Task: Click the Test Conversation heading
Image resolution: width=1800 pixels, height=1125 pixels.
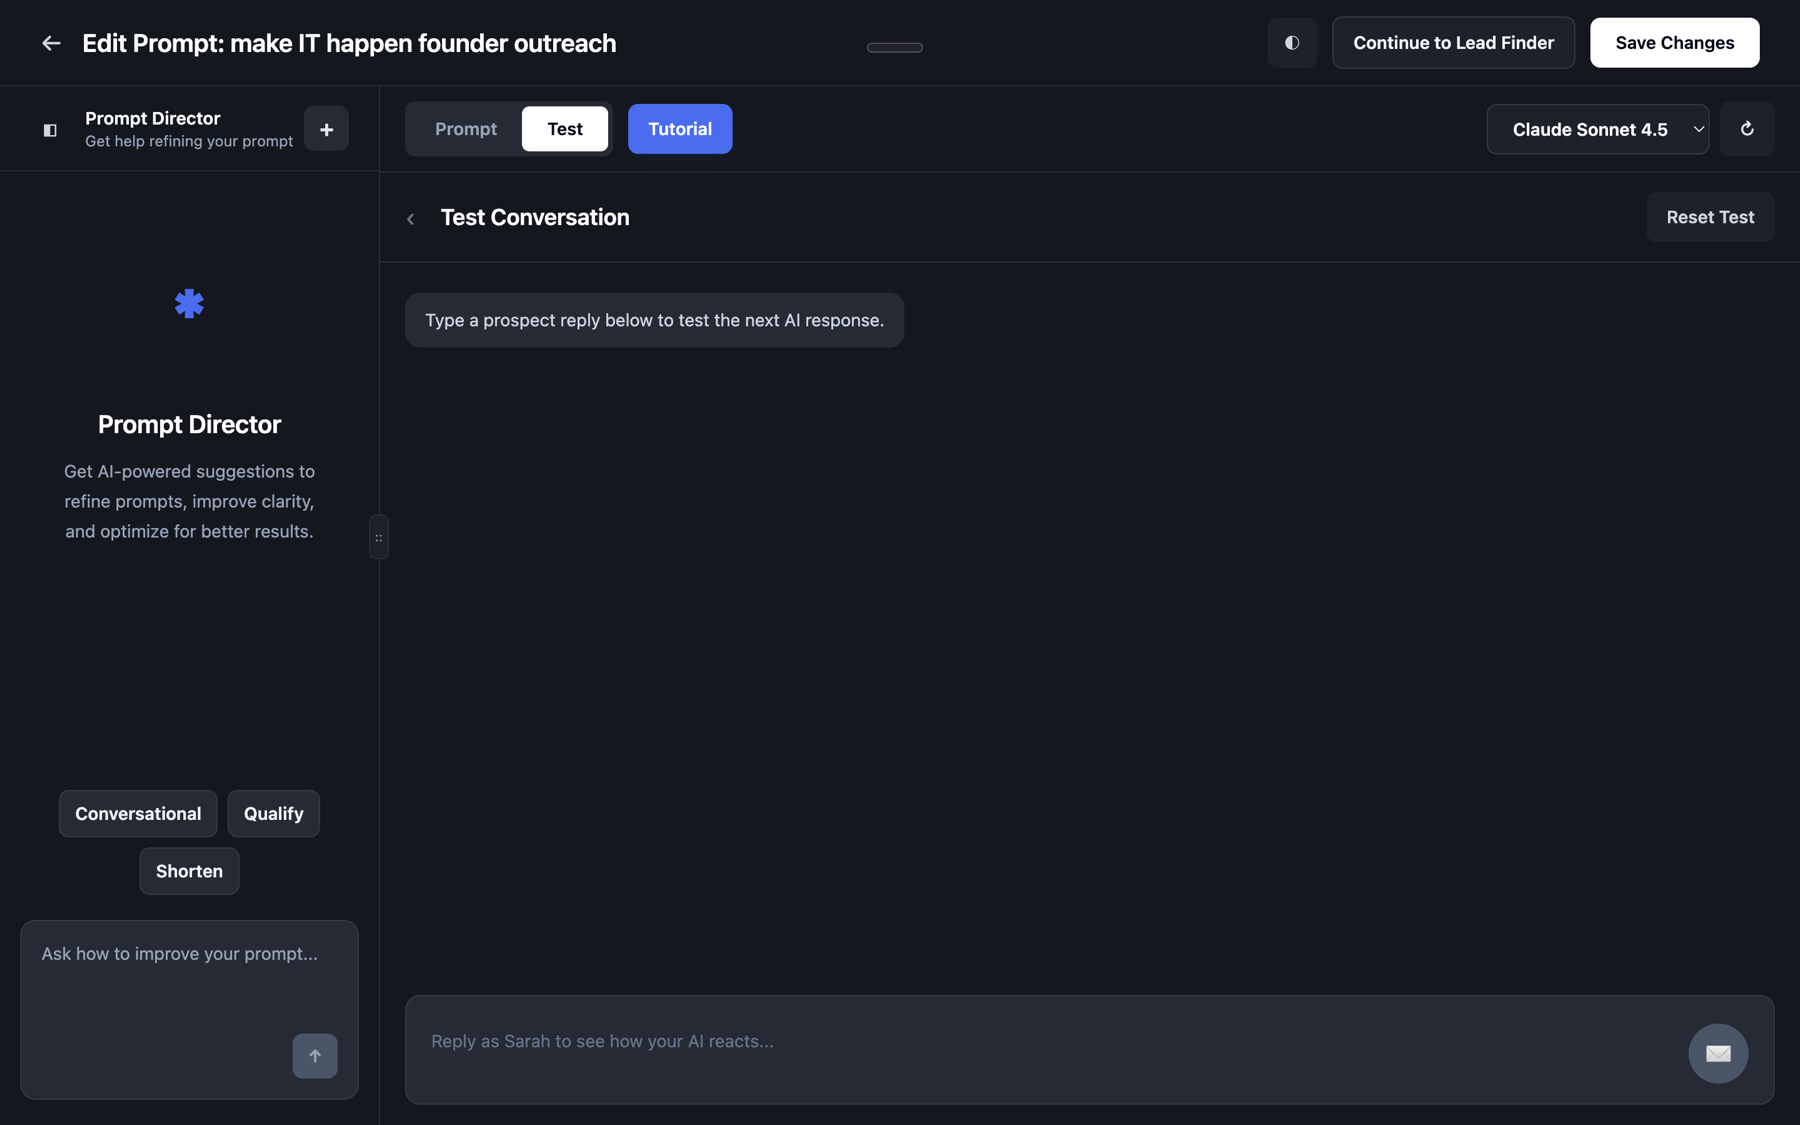Action: tap(535, 217)
